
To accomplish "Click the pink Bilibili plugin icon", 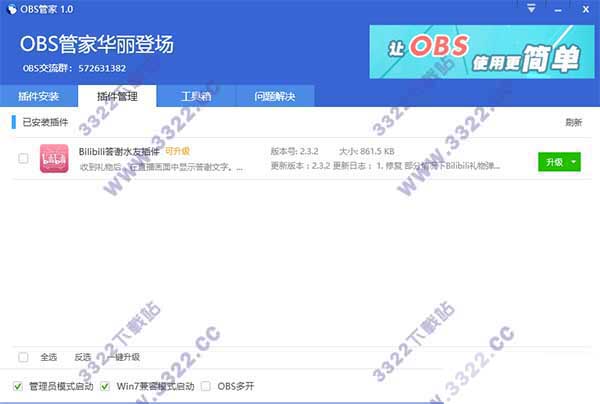I will pos(54,158).
